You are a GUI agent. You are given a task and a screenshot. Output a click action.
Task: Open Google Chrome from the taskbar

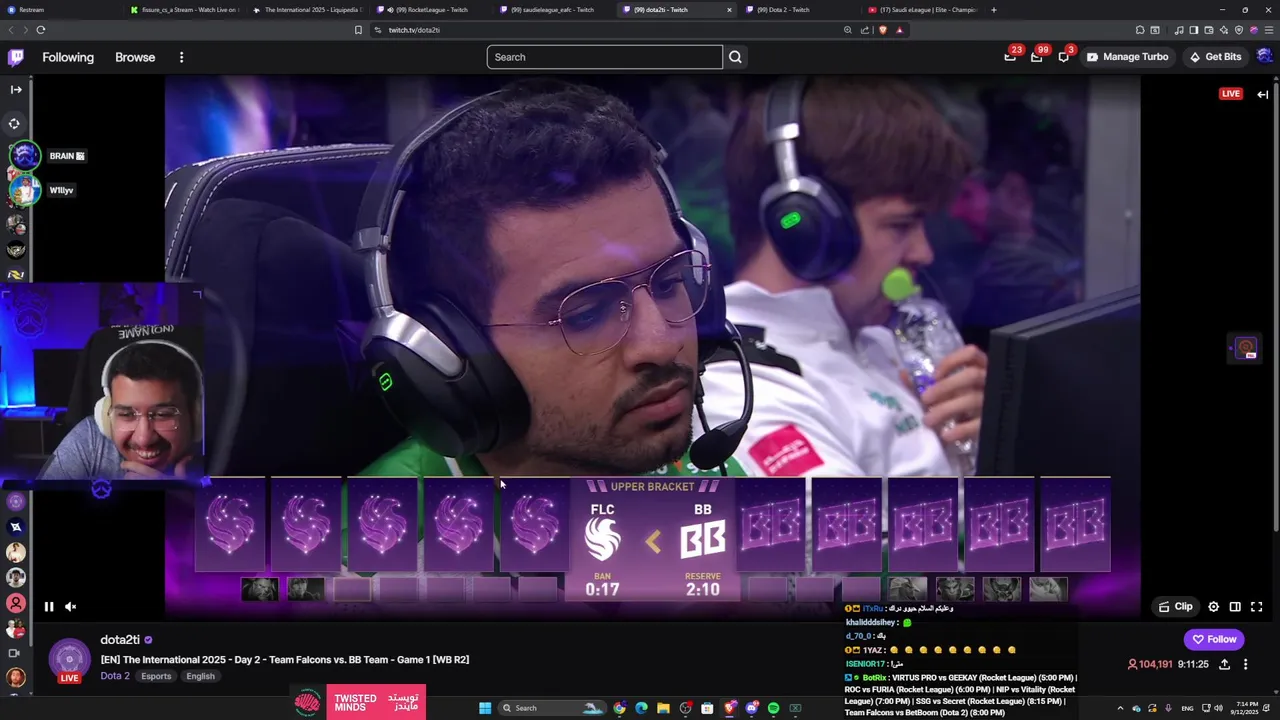pyautogui.click(x=619, y=708)
